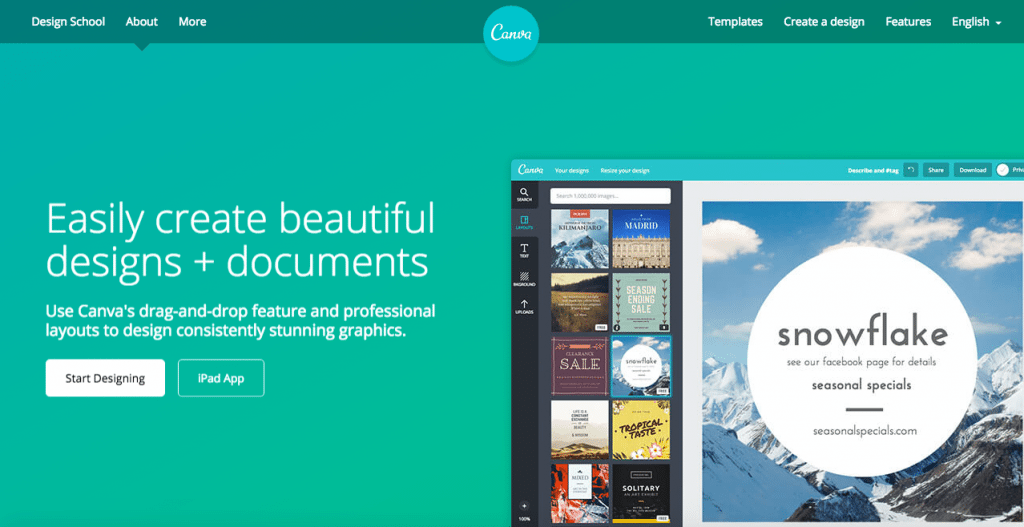
Task: Click the Start Designing button
Action: coord(105,377)
